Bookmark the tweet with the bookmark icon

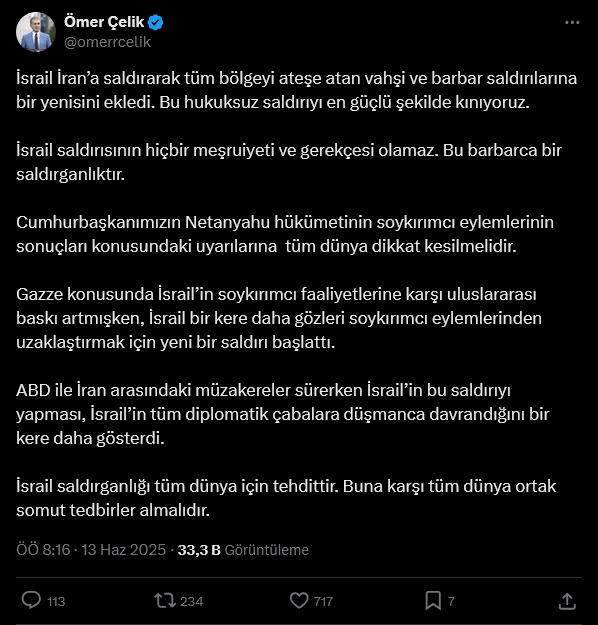pyautogui.click(x=433, y=601)
